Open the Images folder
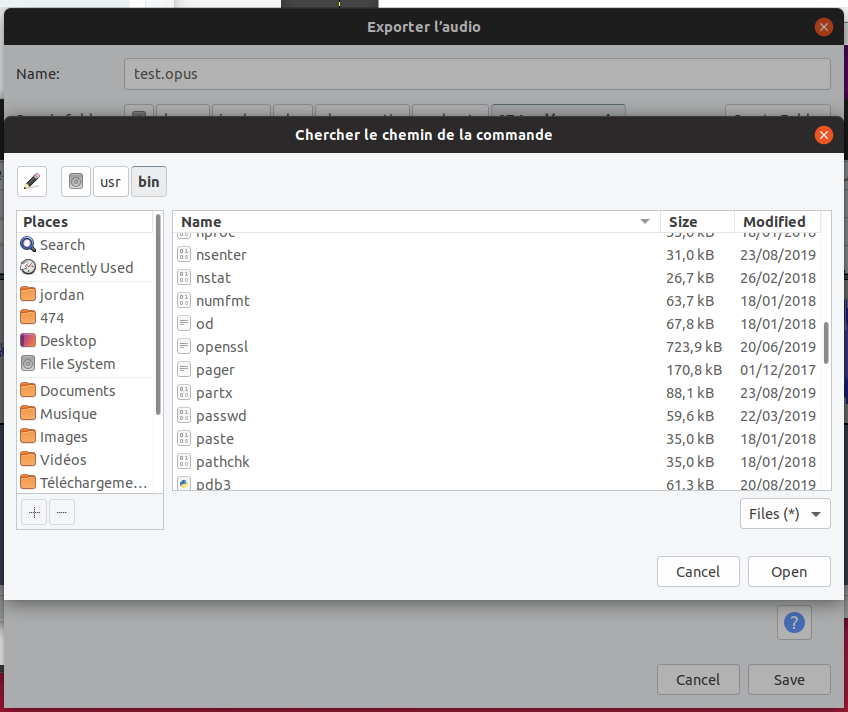 click(63, 436)
